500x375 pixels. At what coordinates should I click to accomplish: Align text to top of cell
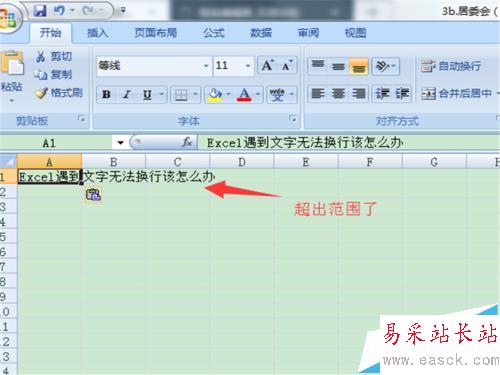(x=318, y=66)
